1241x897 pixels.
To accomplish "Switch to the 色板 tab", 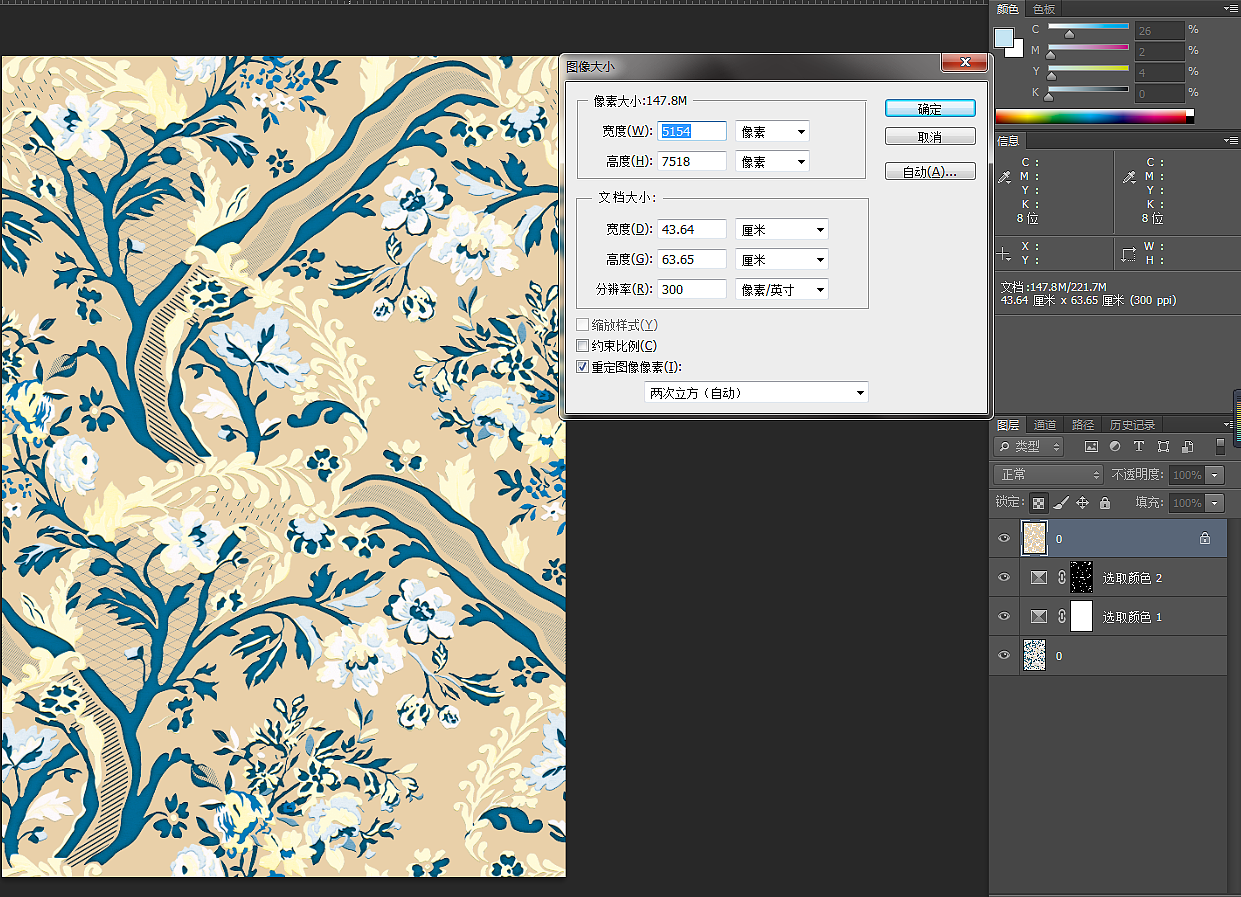I will click(1043, 8).
